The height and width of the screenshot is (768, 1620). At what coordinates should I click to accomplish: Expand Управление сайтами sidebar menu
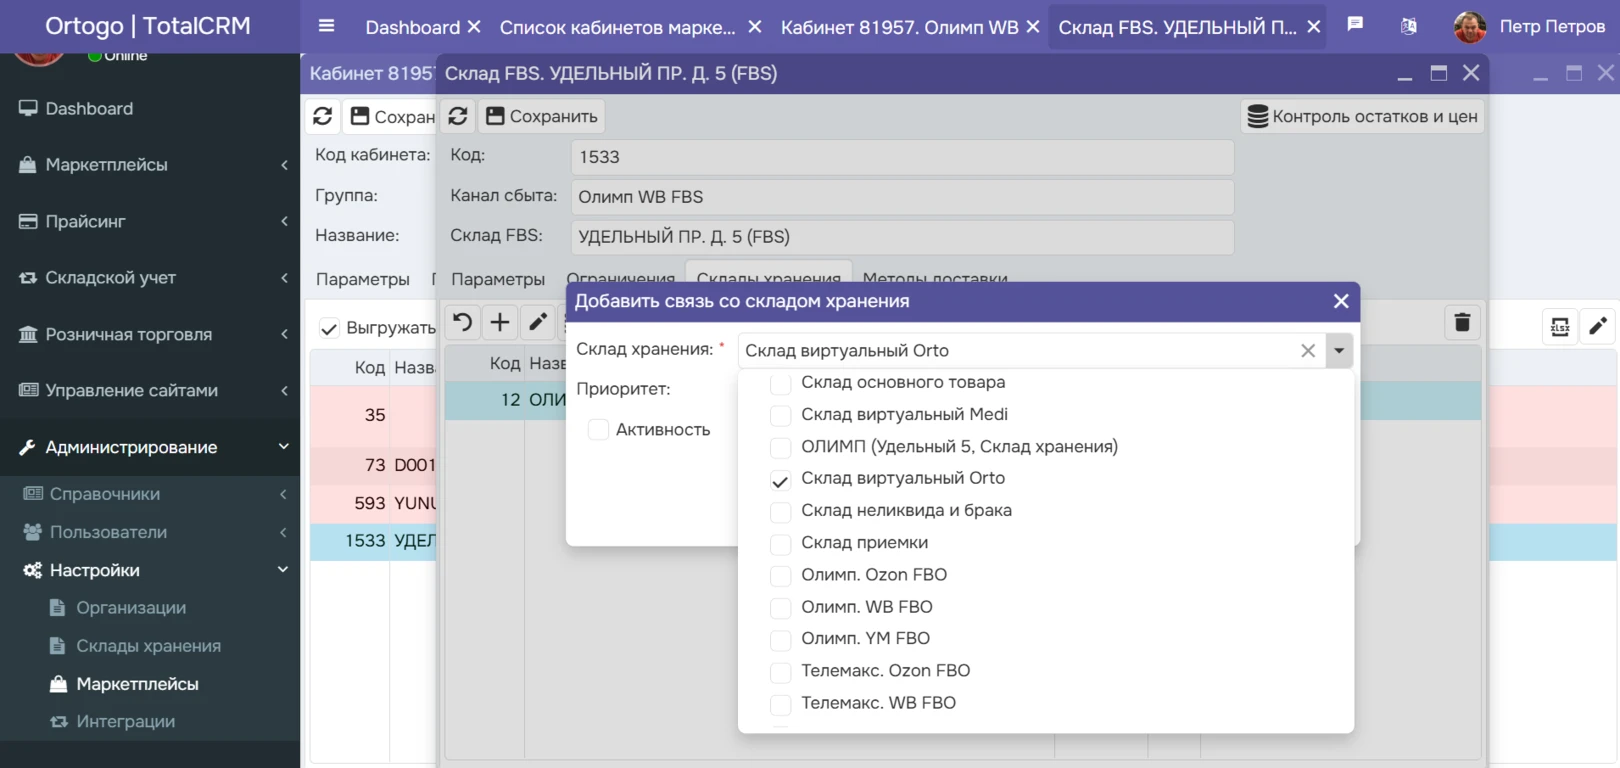[150, 390]
